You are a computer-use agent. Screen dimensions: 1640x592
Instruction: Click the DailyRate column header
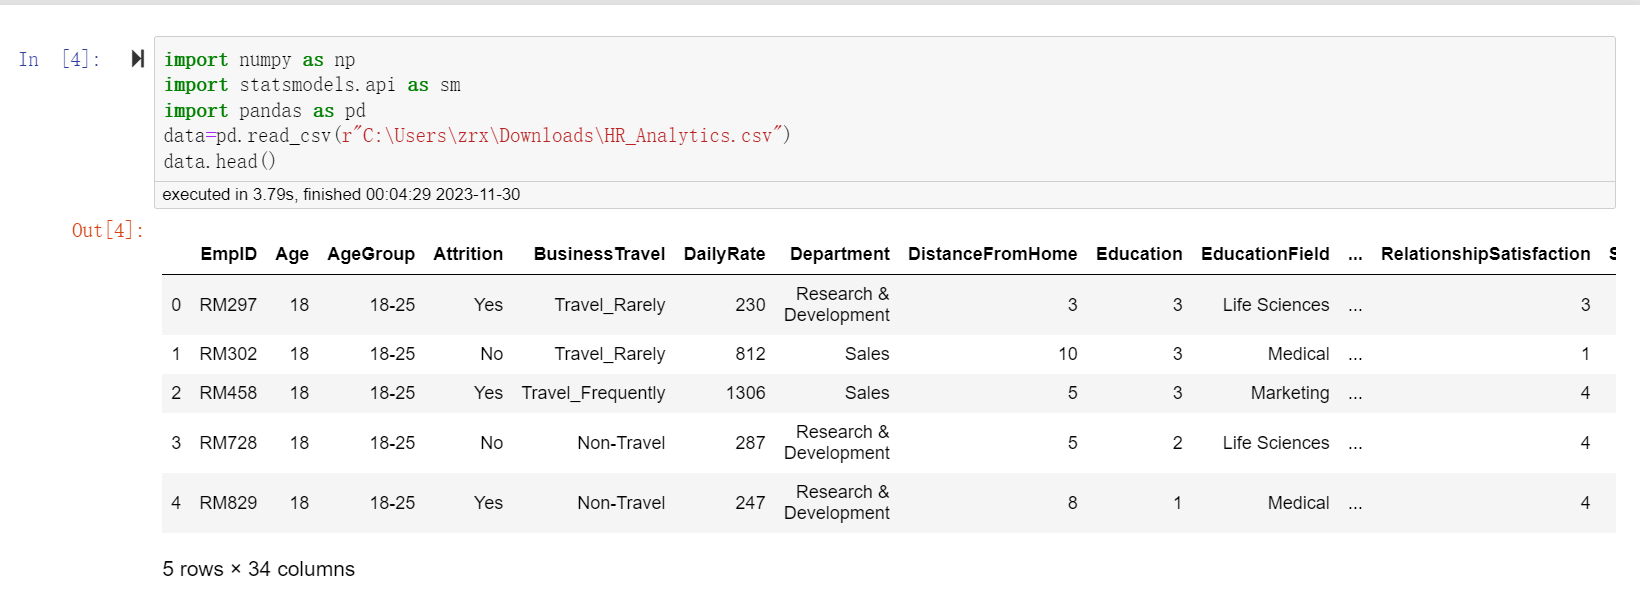click(724, 254)
